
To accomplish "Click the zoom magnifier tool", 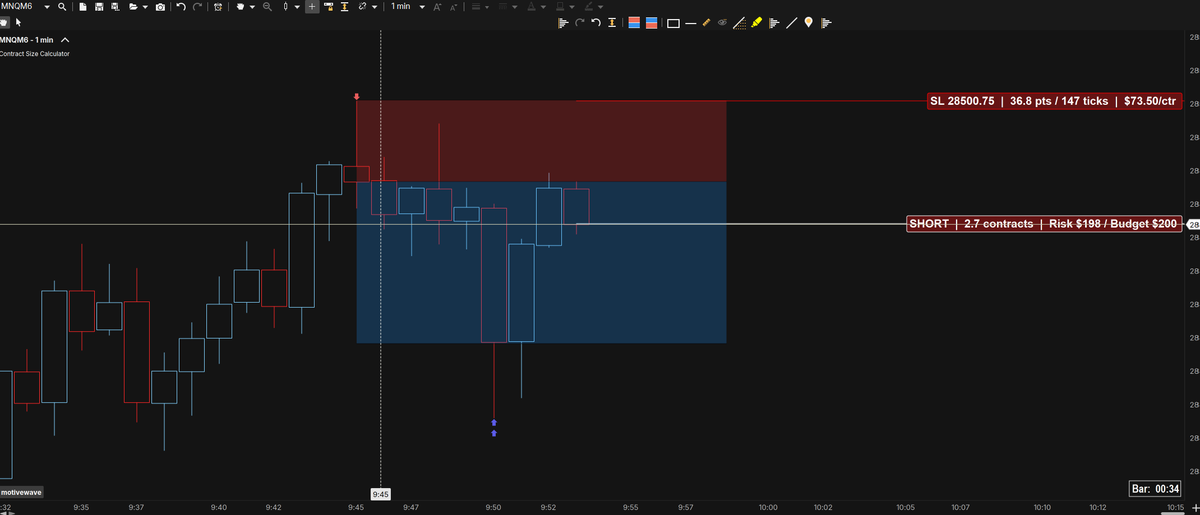I will coord(267,7).
